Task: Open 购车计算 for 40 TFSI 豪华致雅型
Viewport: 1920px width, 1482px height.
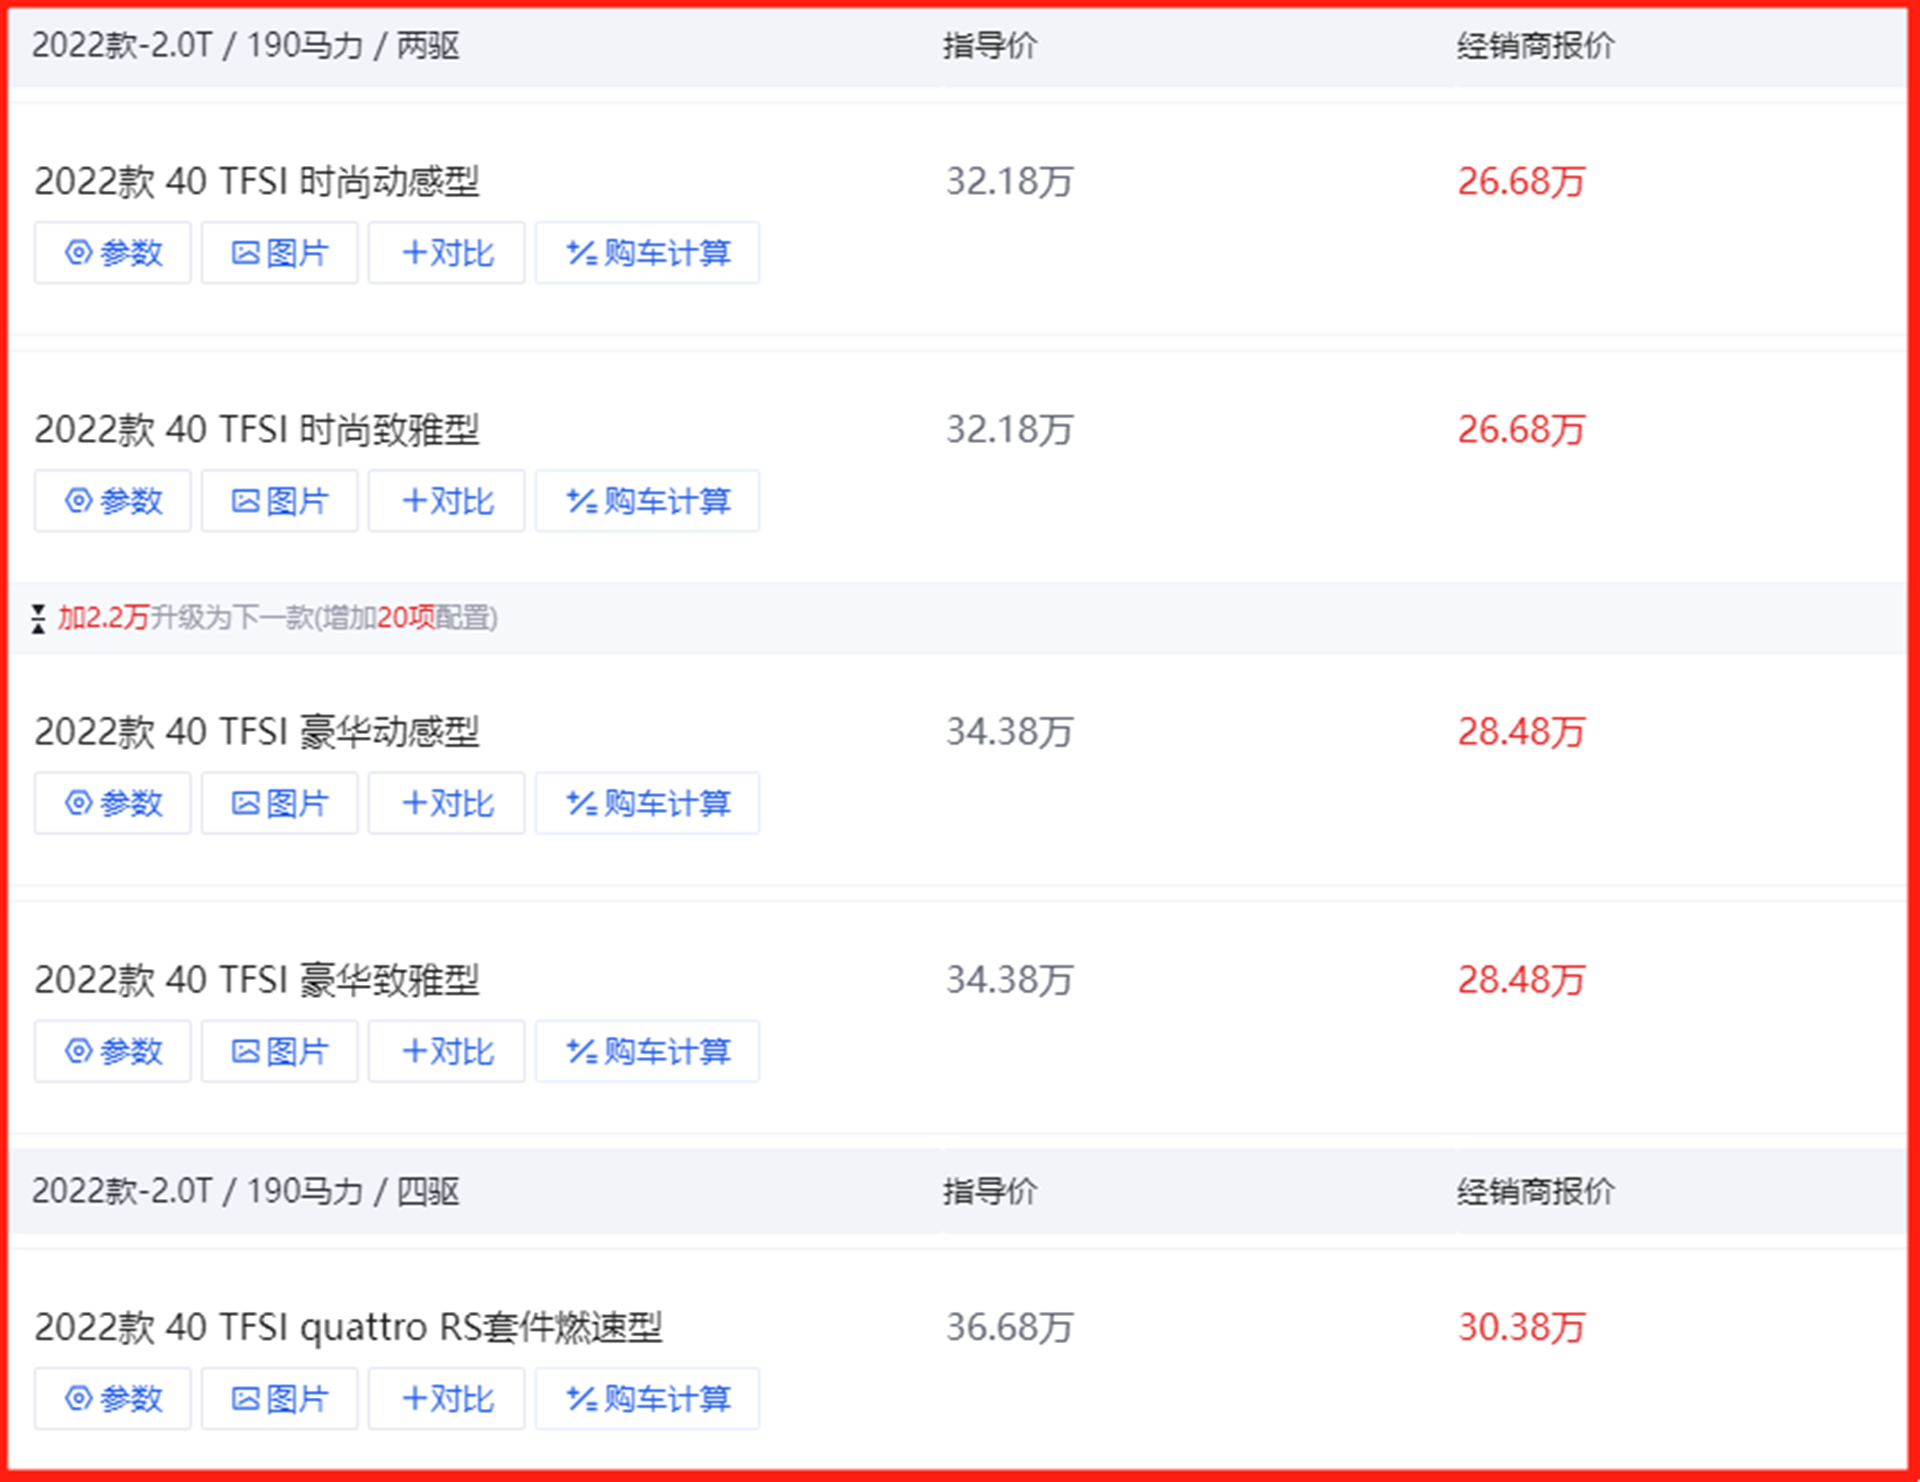Action: pyautogui.click(x=647, y=1051)
